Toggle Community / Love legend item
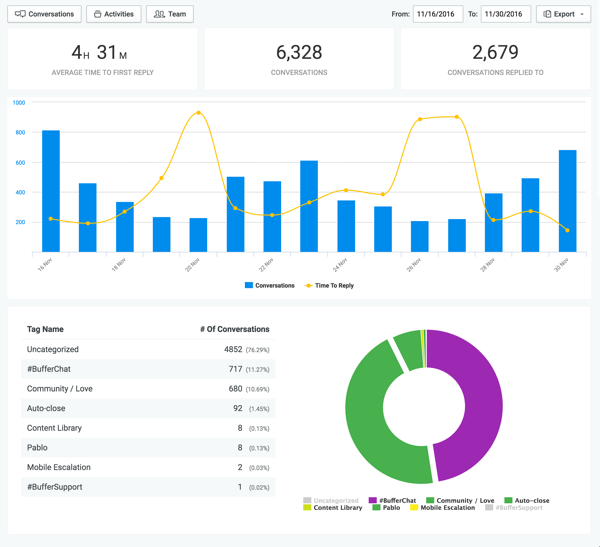The width and height of the screenshot is (600, 547). click(x=460, y=500)
